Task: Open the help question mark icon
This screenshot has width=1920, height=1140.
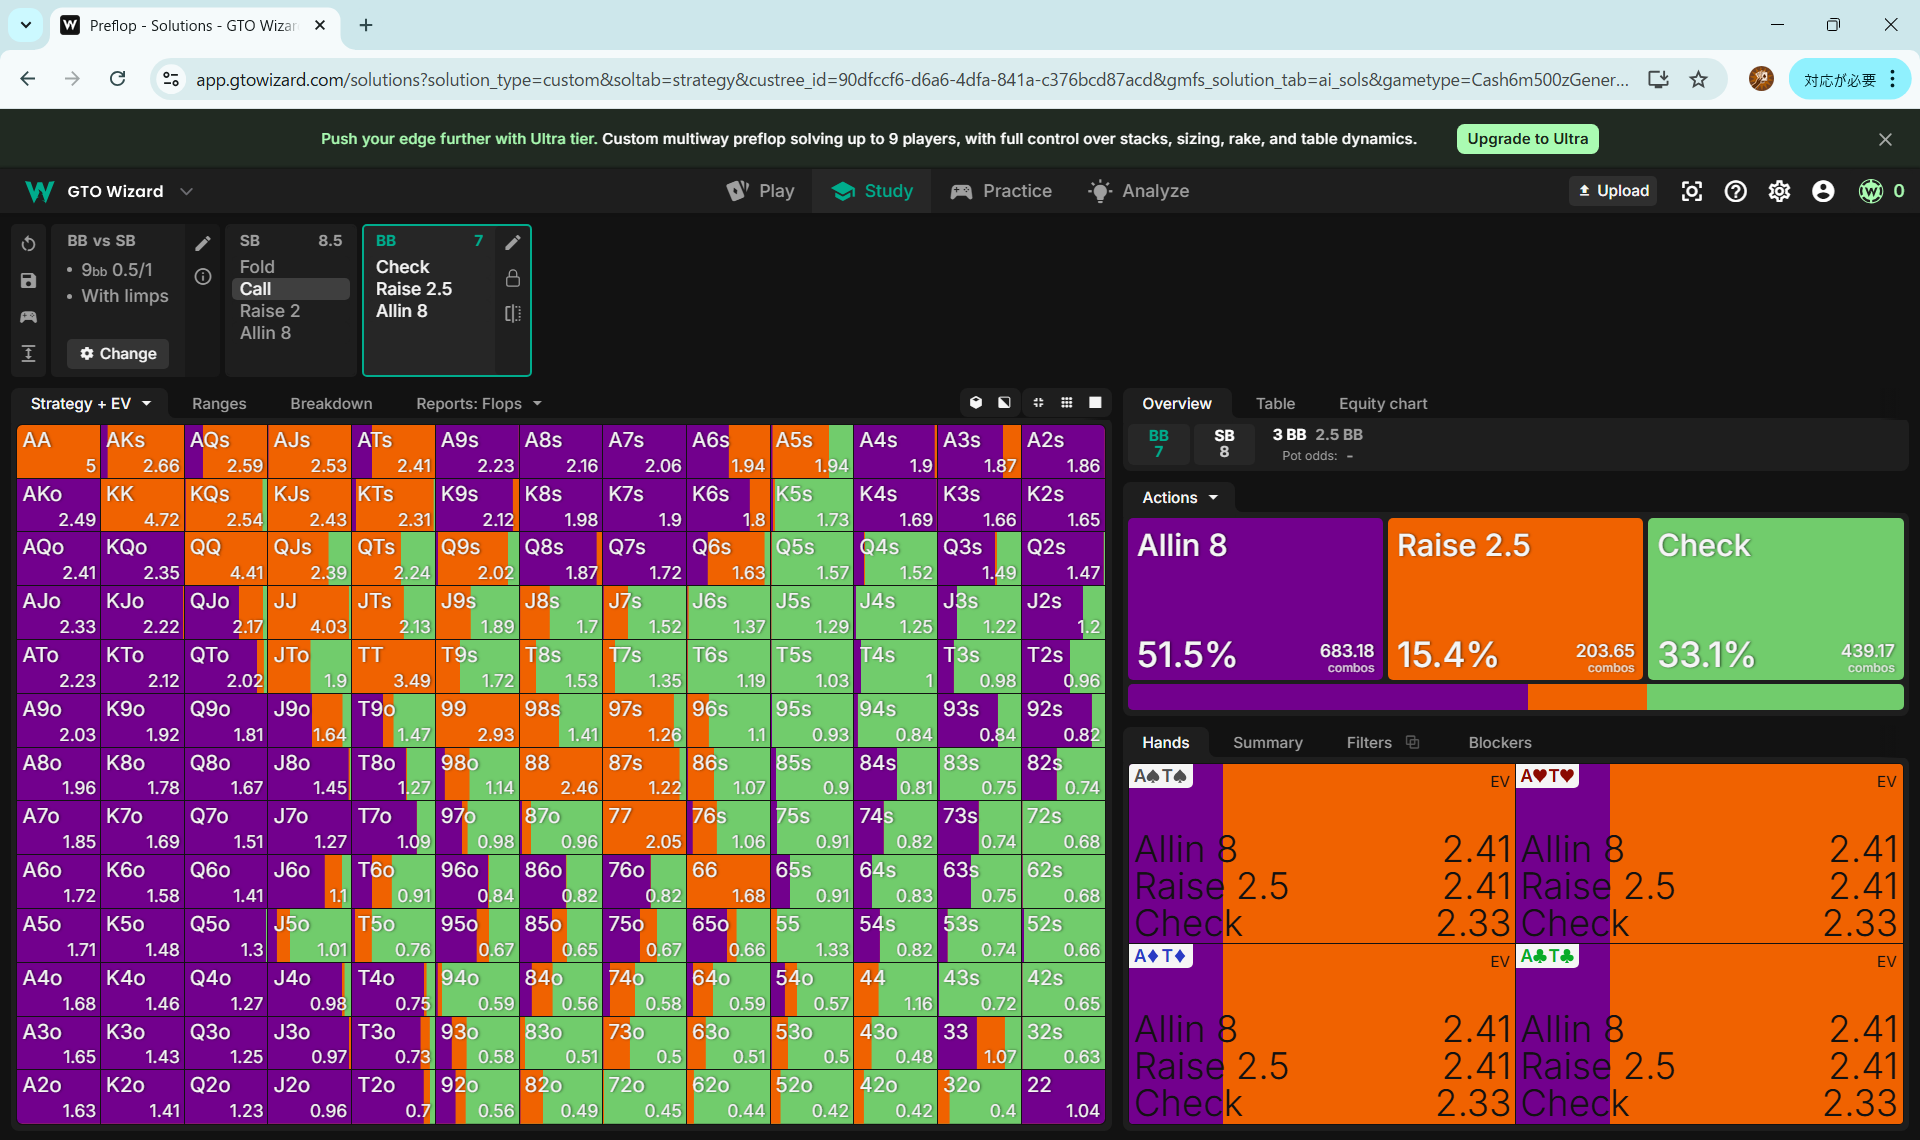Action: [x=1735, y=191]
